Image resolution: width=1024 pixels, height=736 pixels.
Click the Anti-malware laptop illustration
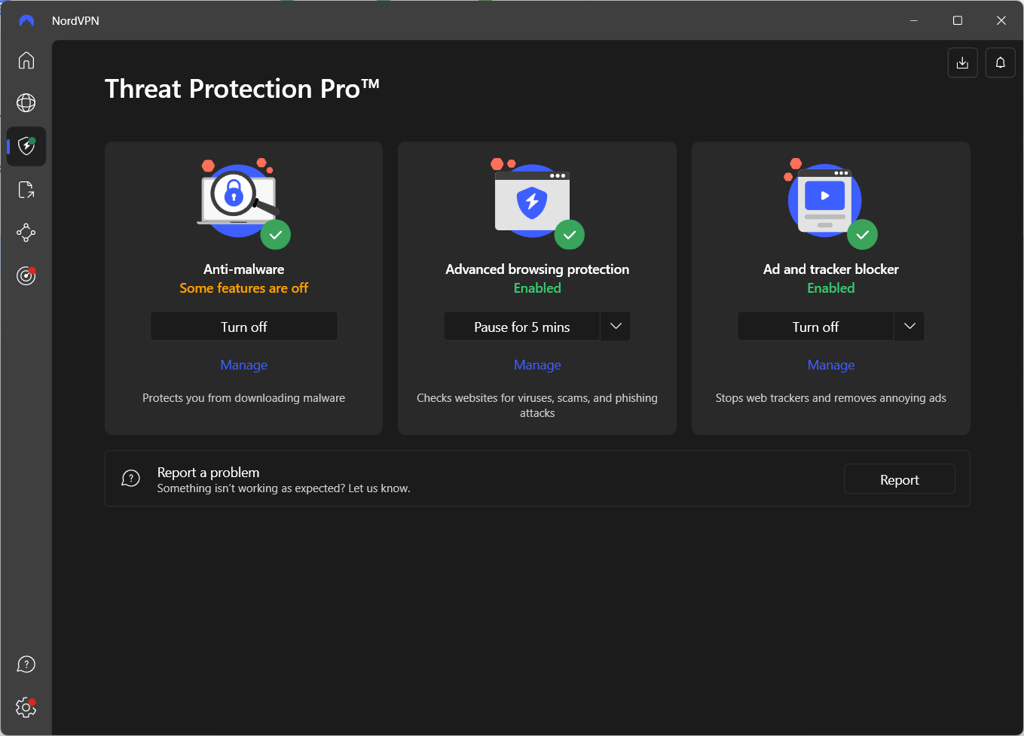[x=243, y=203]
